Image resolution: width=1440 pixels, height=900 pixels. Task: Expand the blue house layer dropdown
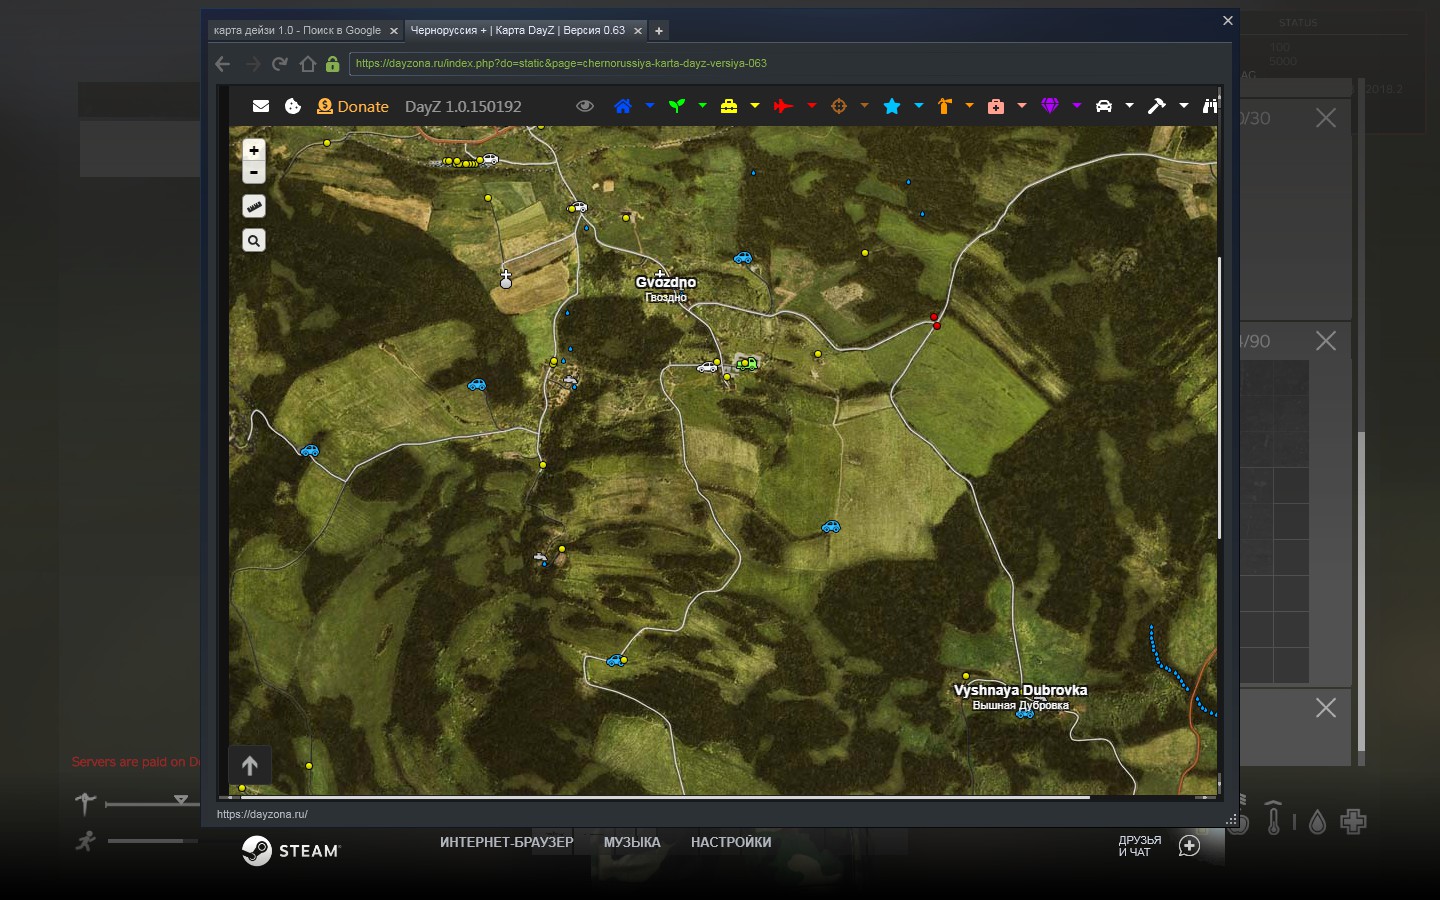650,105
